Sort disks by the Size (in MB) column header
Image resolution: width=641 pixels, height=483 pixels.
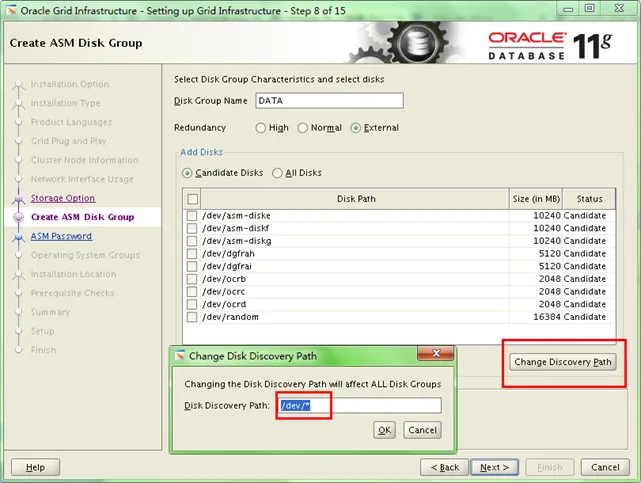click(x=536, y=199)
